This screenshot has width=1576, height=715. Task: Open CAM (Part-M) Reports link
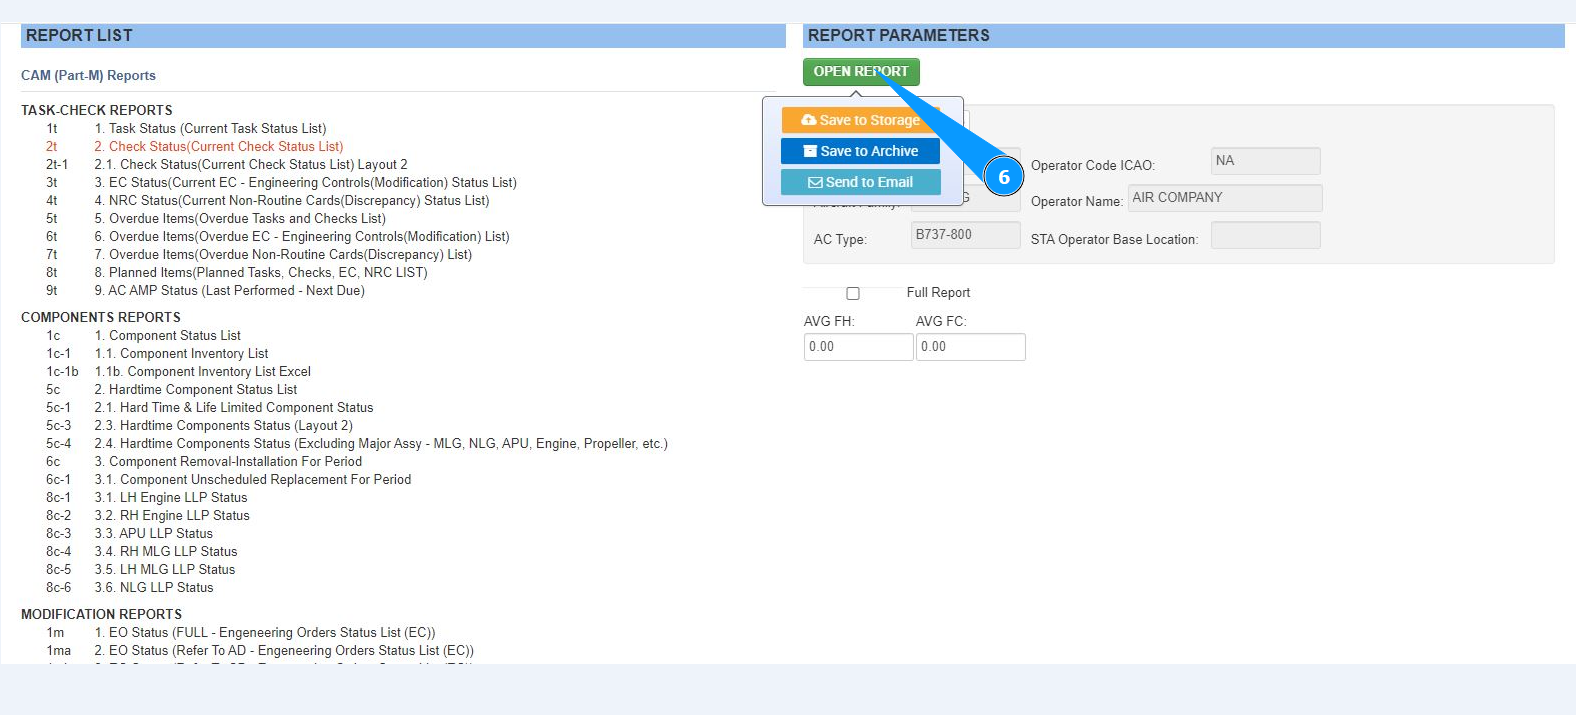pyautogui.click(x=88, y=76)
